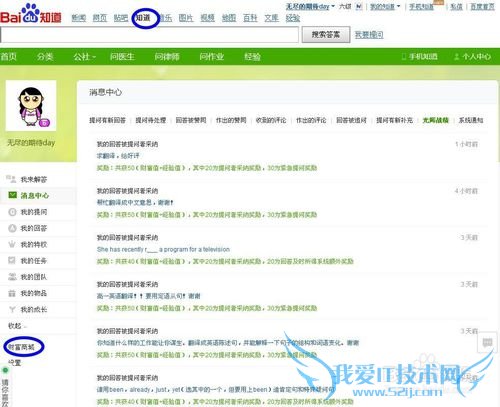Switch to 作出的赞同 tab
This screenshot has height=407, width=500.
(x=231, y=120)
